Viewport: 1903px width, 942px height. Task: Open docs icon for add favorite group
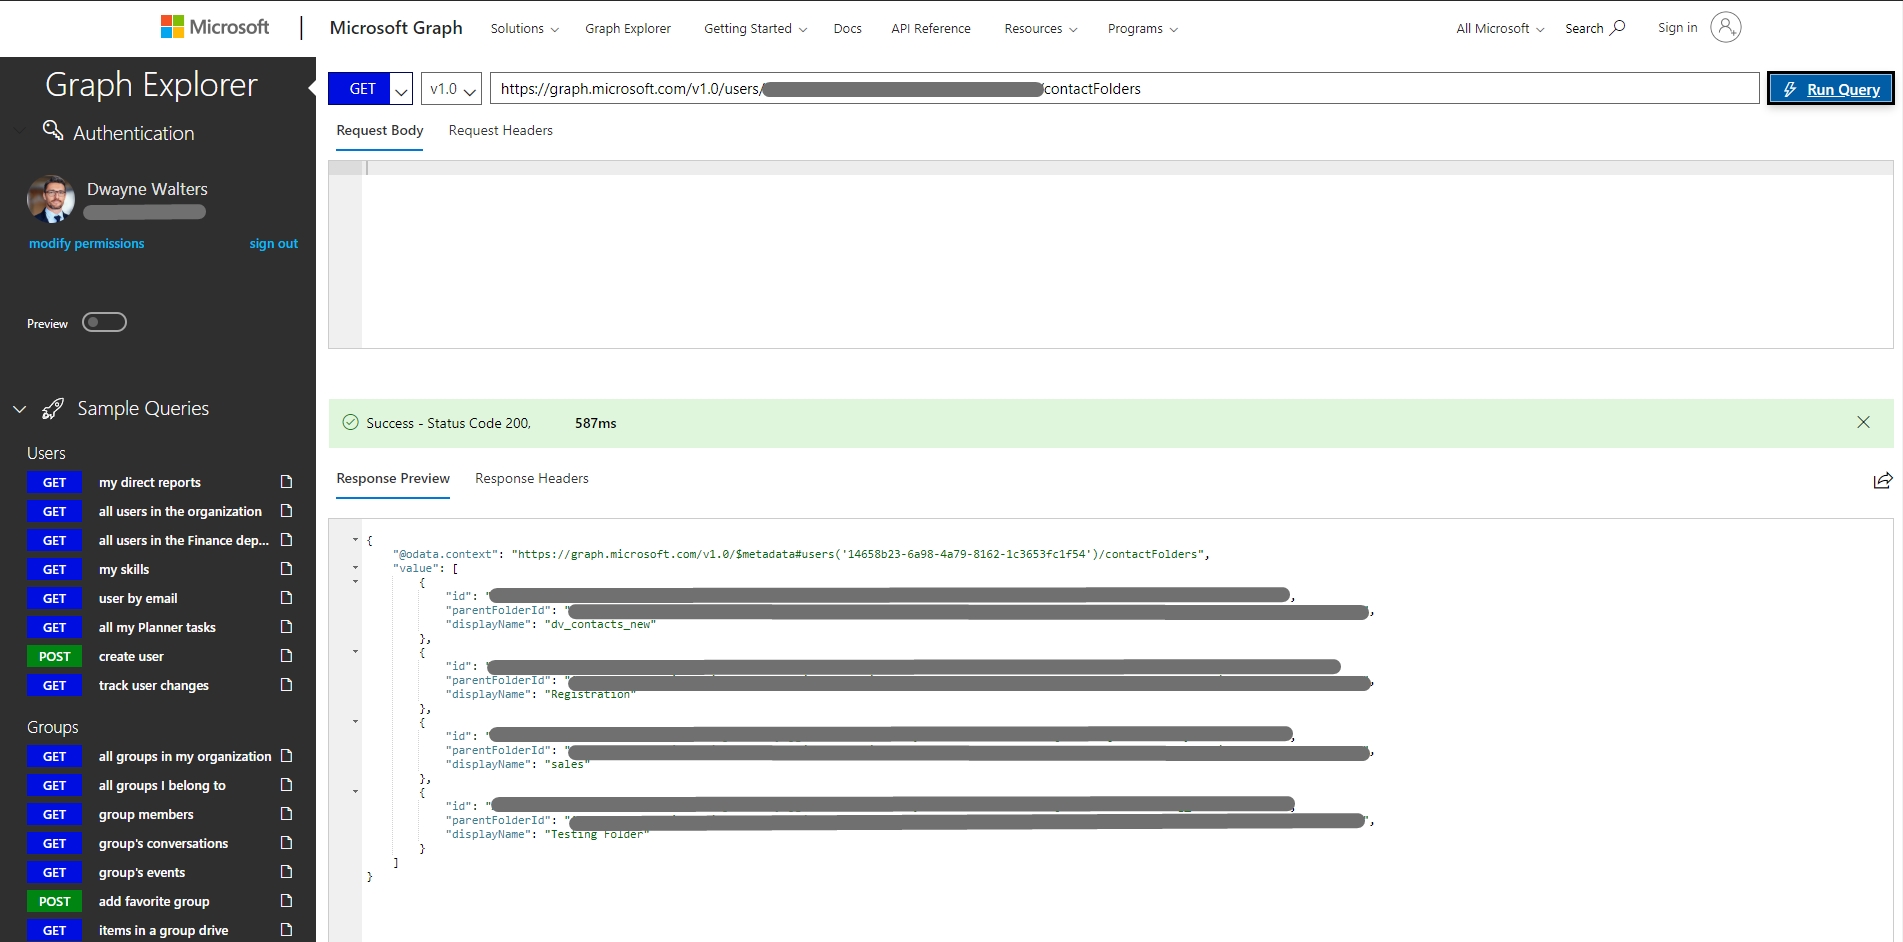coord(286,901)
